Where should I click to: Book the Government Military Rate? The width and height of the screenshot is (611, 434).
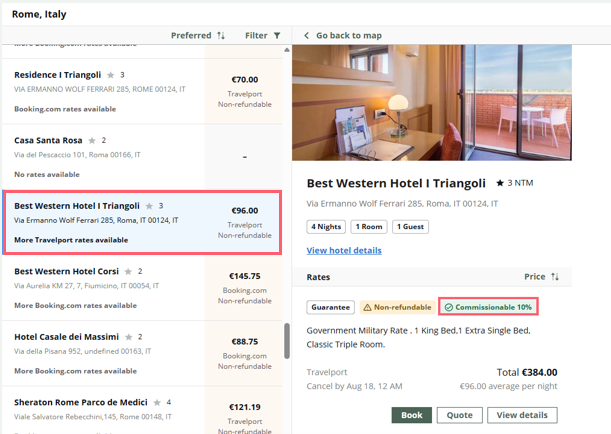click(411, 415)
